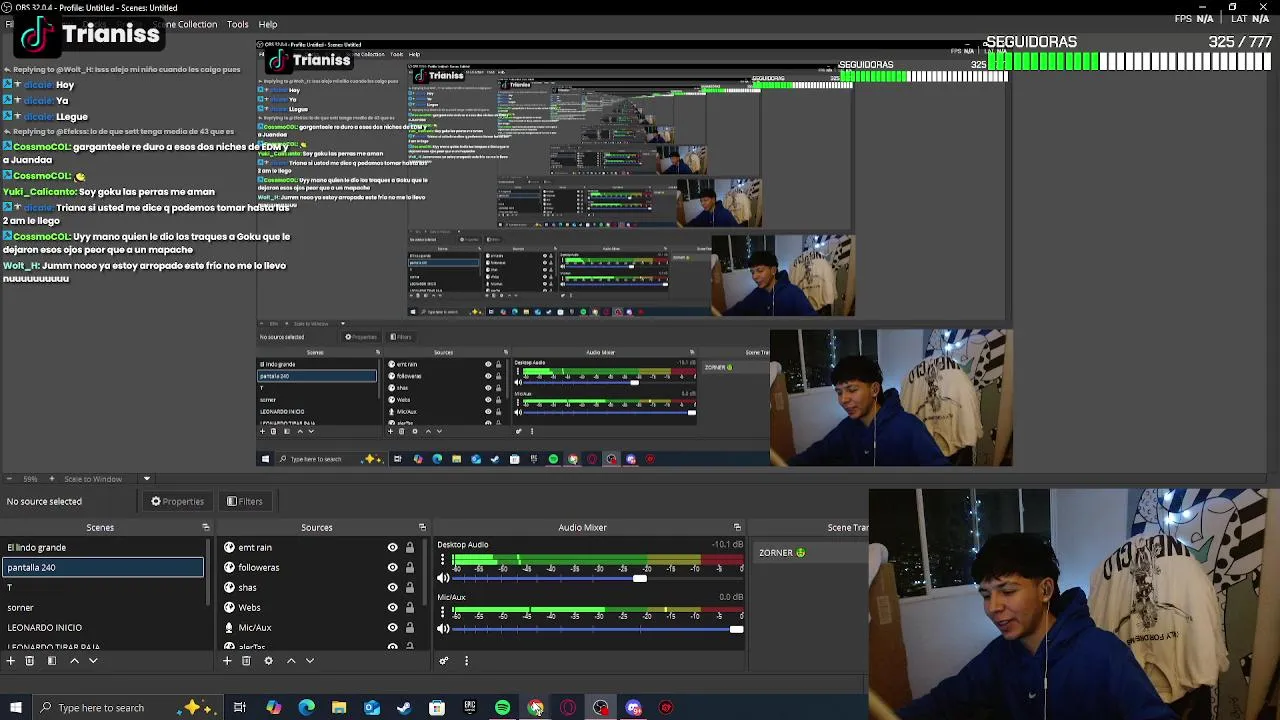Move the selected source down
1280x720 pixels.
(x=310, y=660)
